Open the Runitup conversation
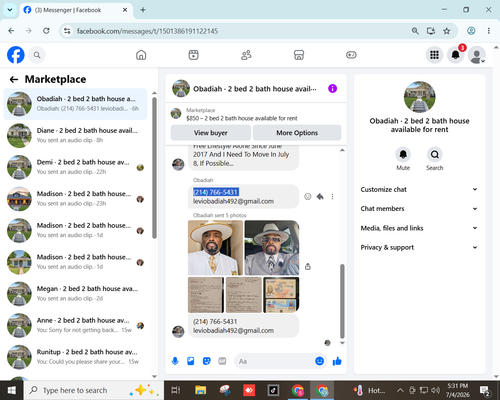 [75, 357]
